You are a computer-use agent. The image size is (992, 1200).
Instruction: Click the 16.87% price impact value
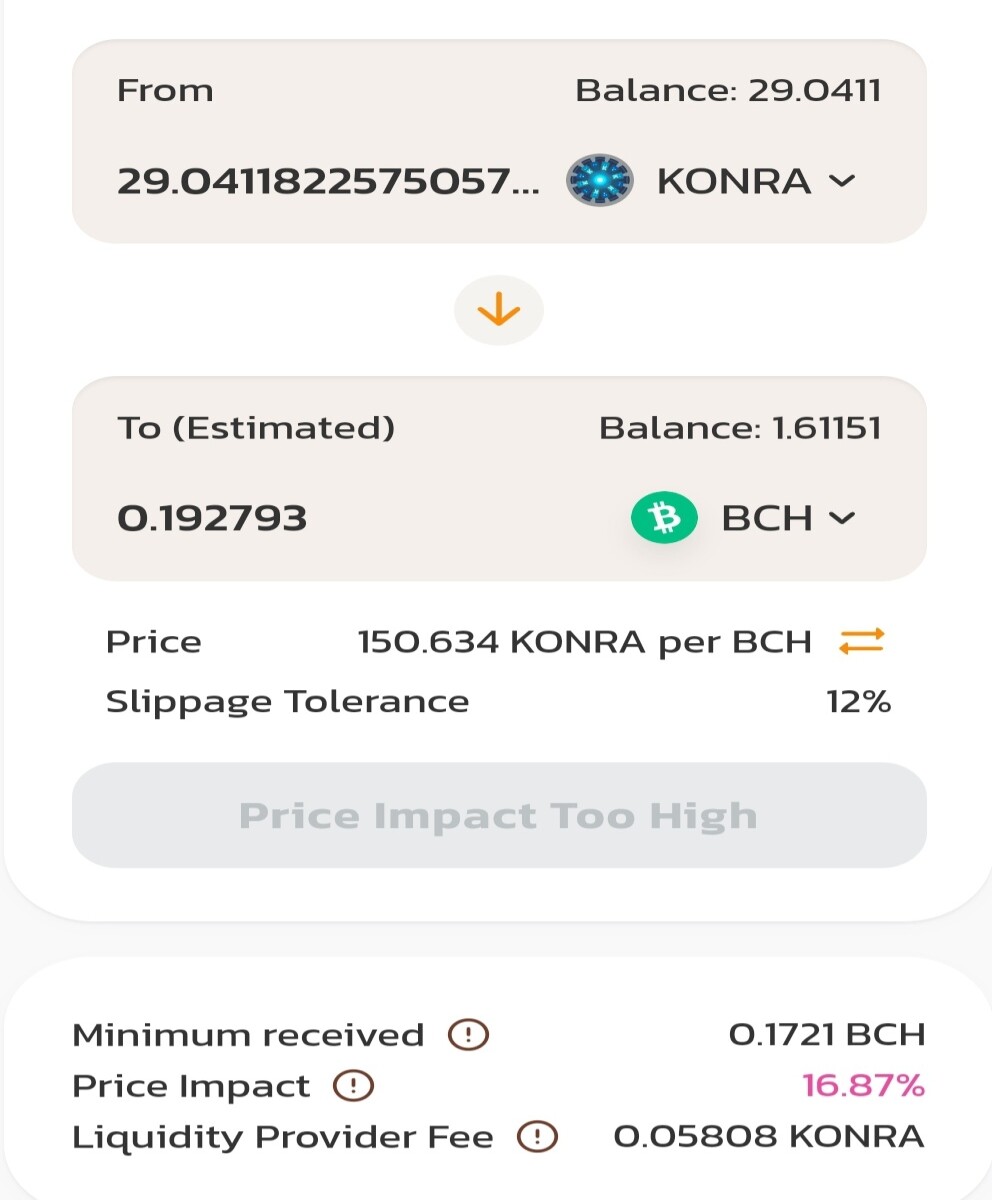point(864,1085)
